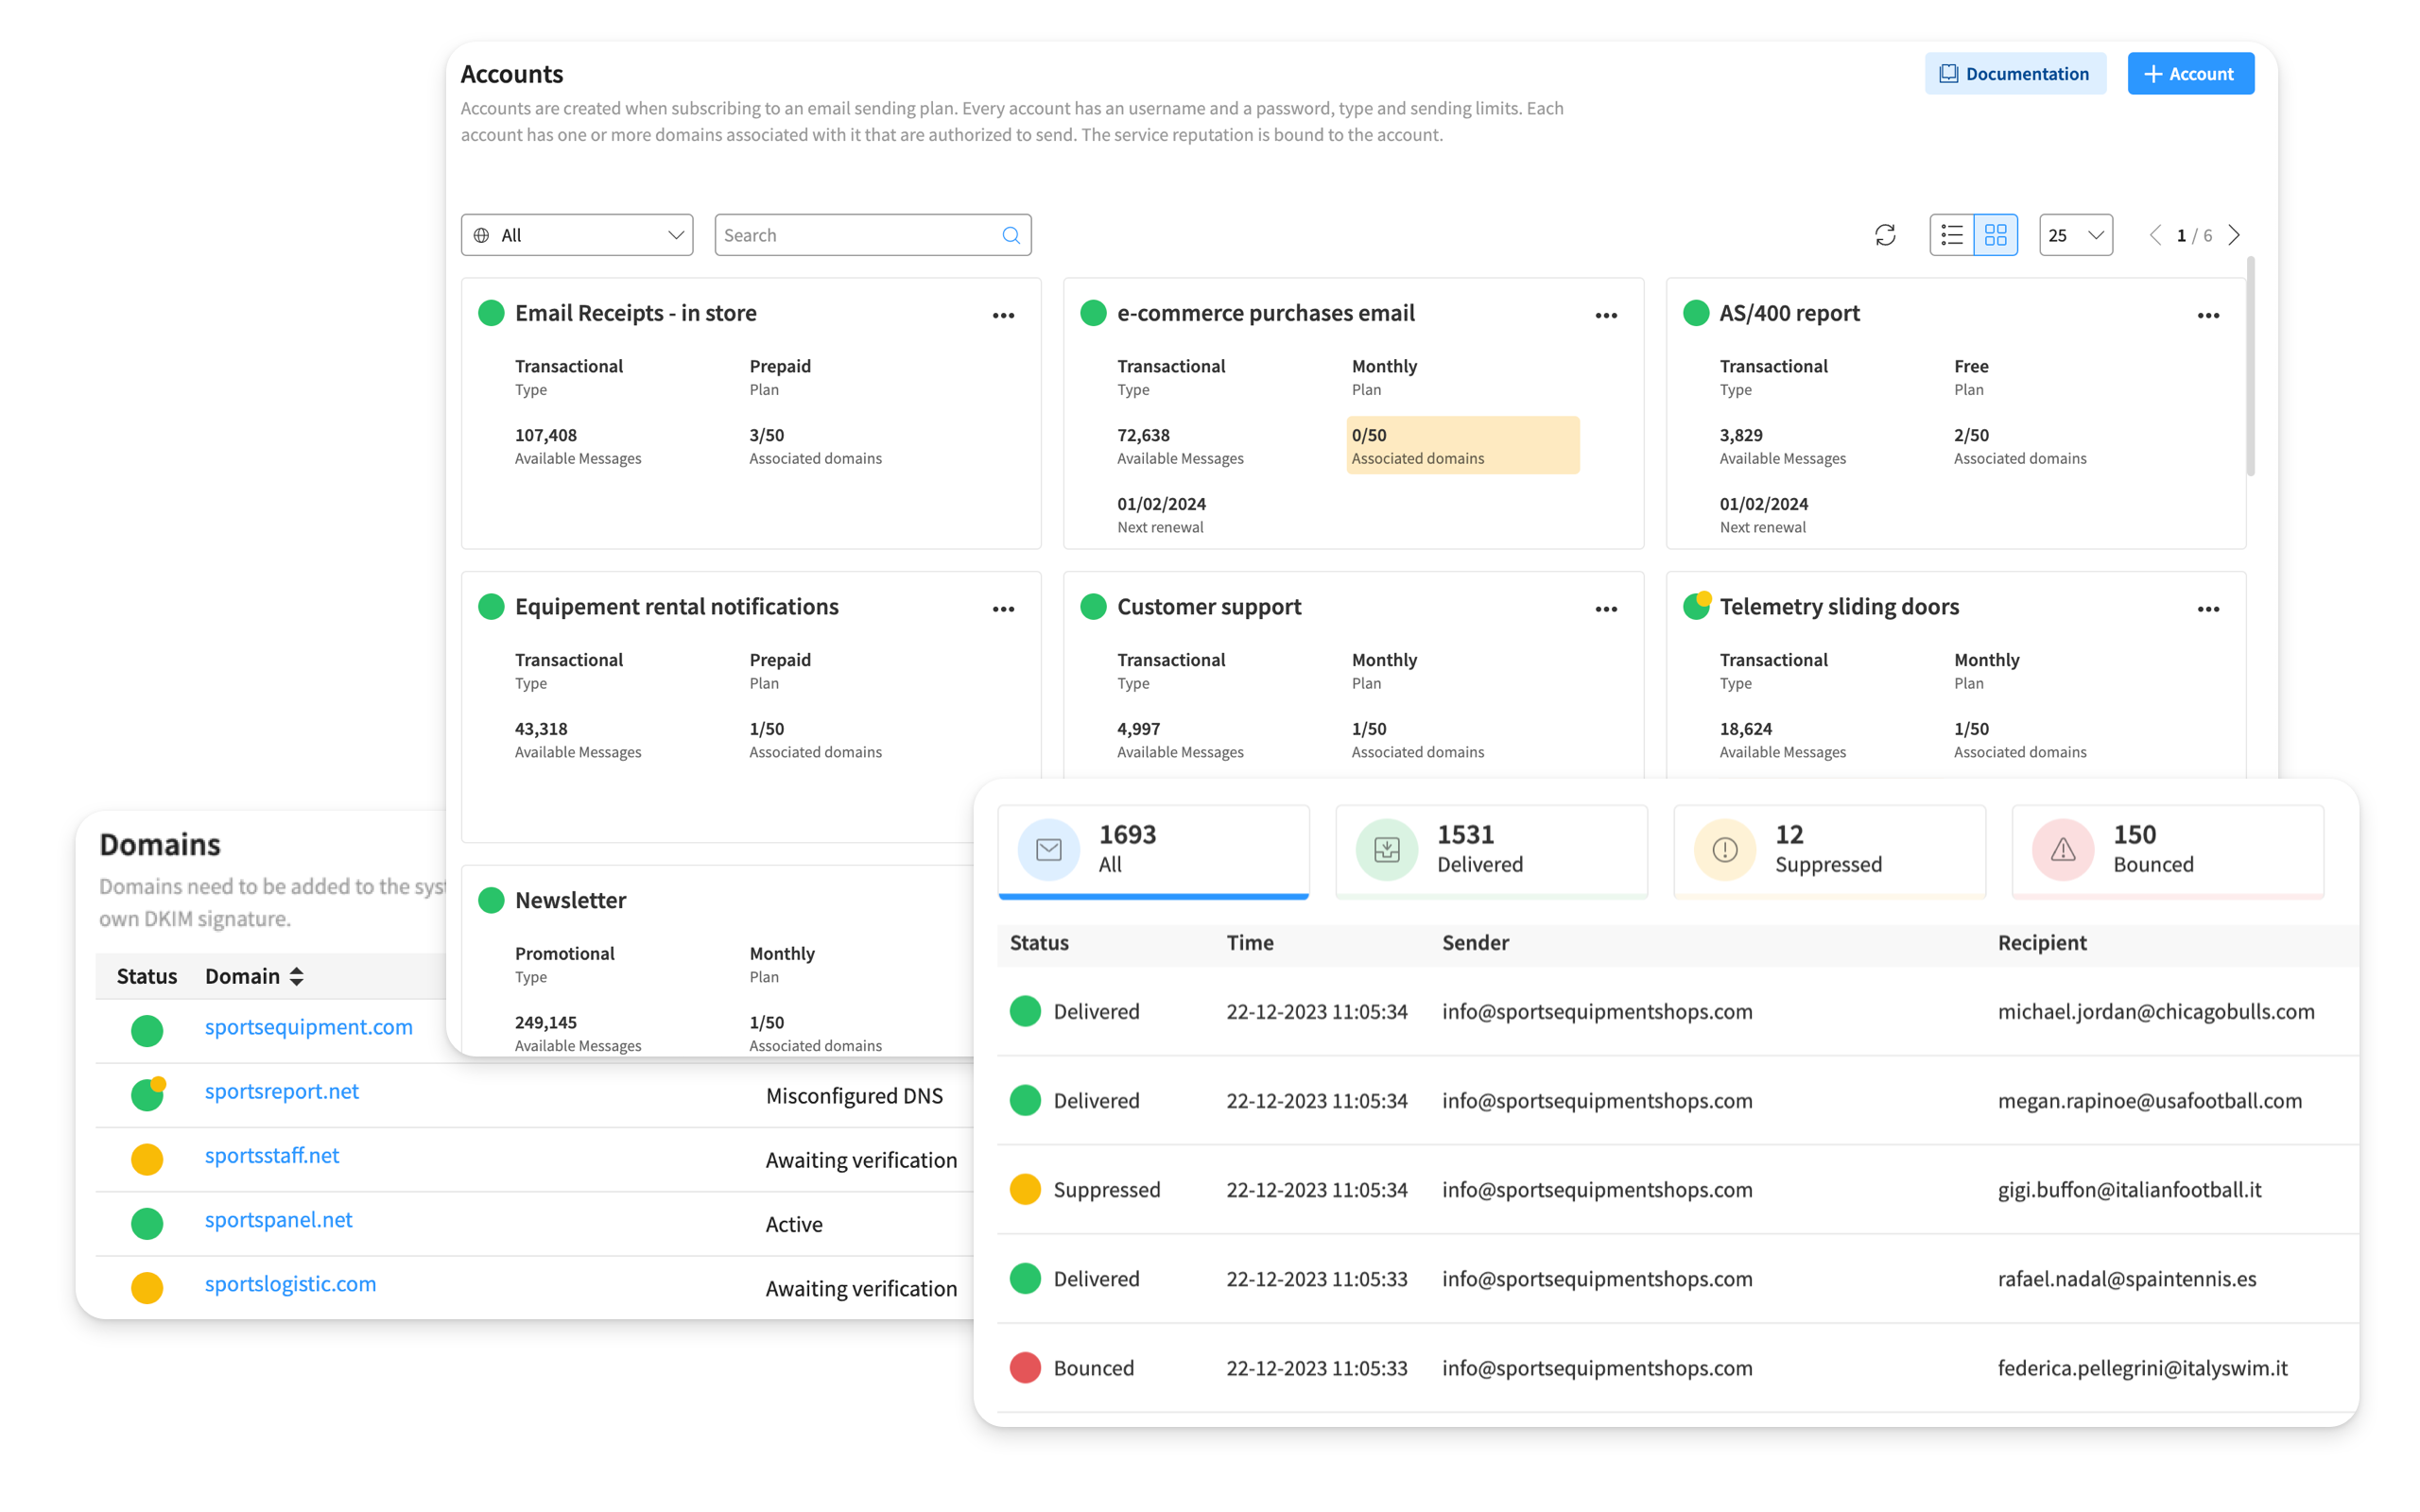Screen dimensions: 2420x1512
Task: Open options menu for AS/400 report
Action: point(2208,316)
